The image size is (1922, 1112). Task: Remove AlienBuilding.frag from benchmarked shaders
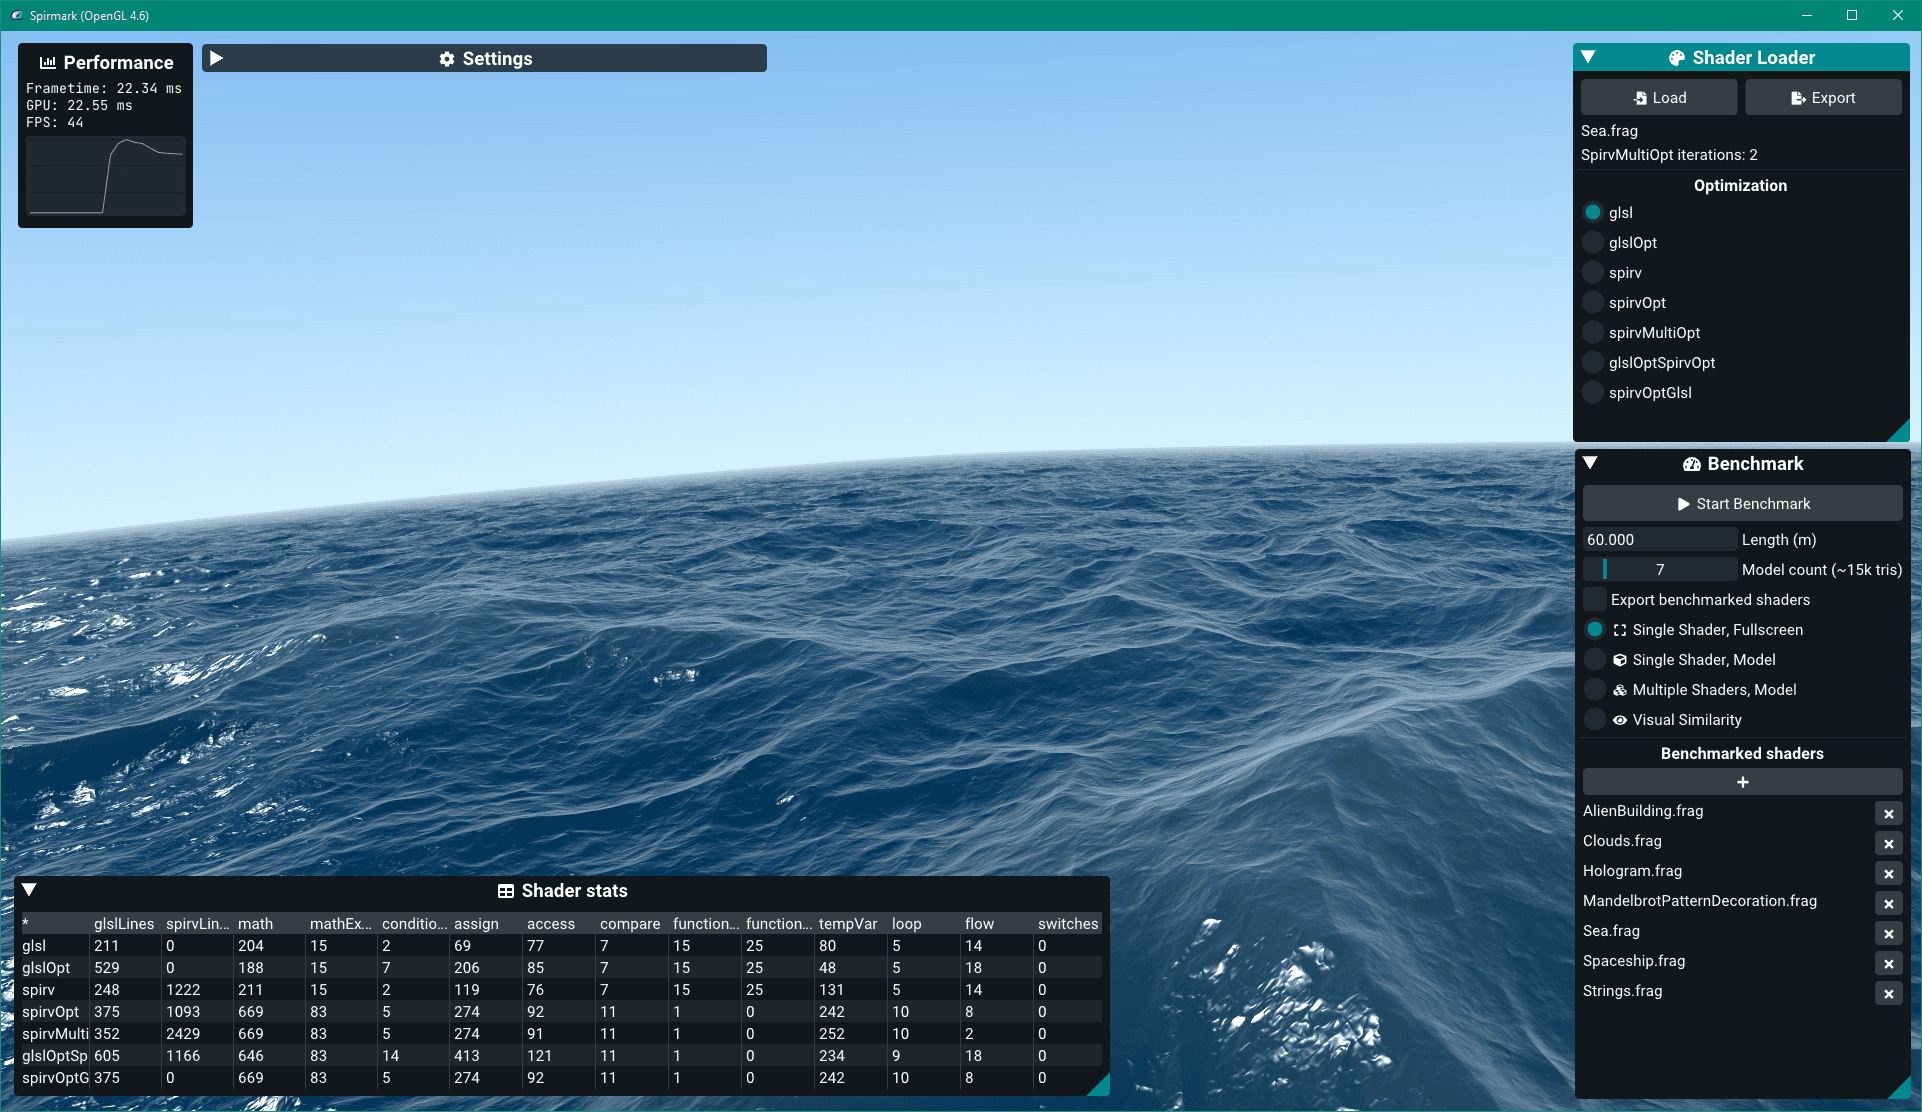tap(1888, 814)
